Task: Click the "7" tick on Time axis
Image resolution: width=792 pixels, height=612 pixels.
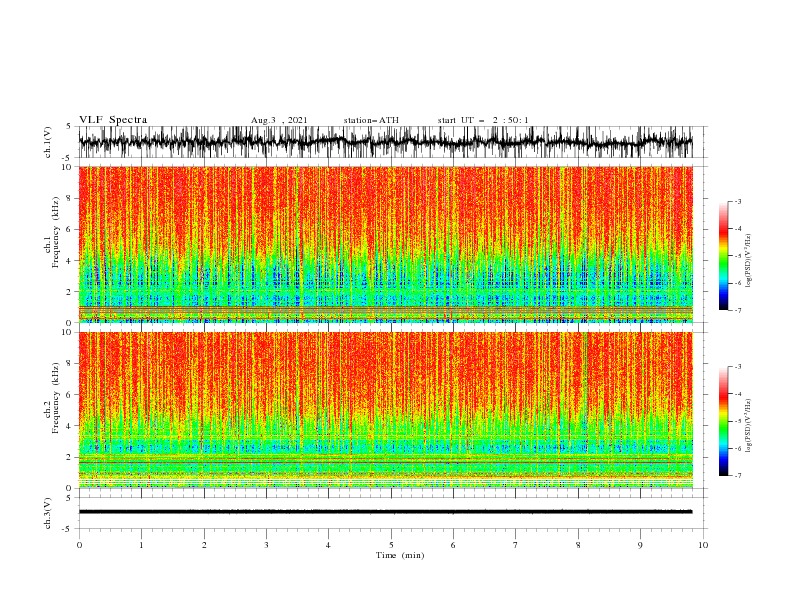Action: (x=516, y=545)
